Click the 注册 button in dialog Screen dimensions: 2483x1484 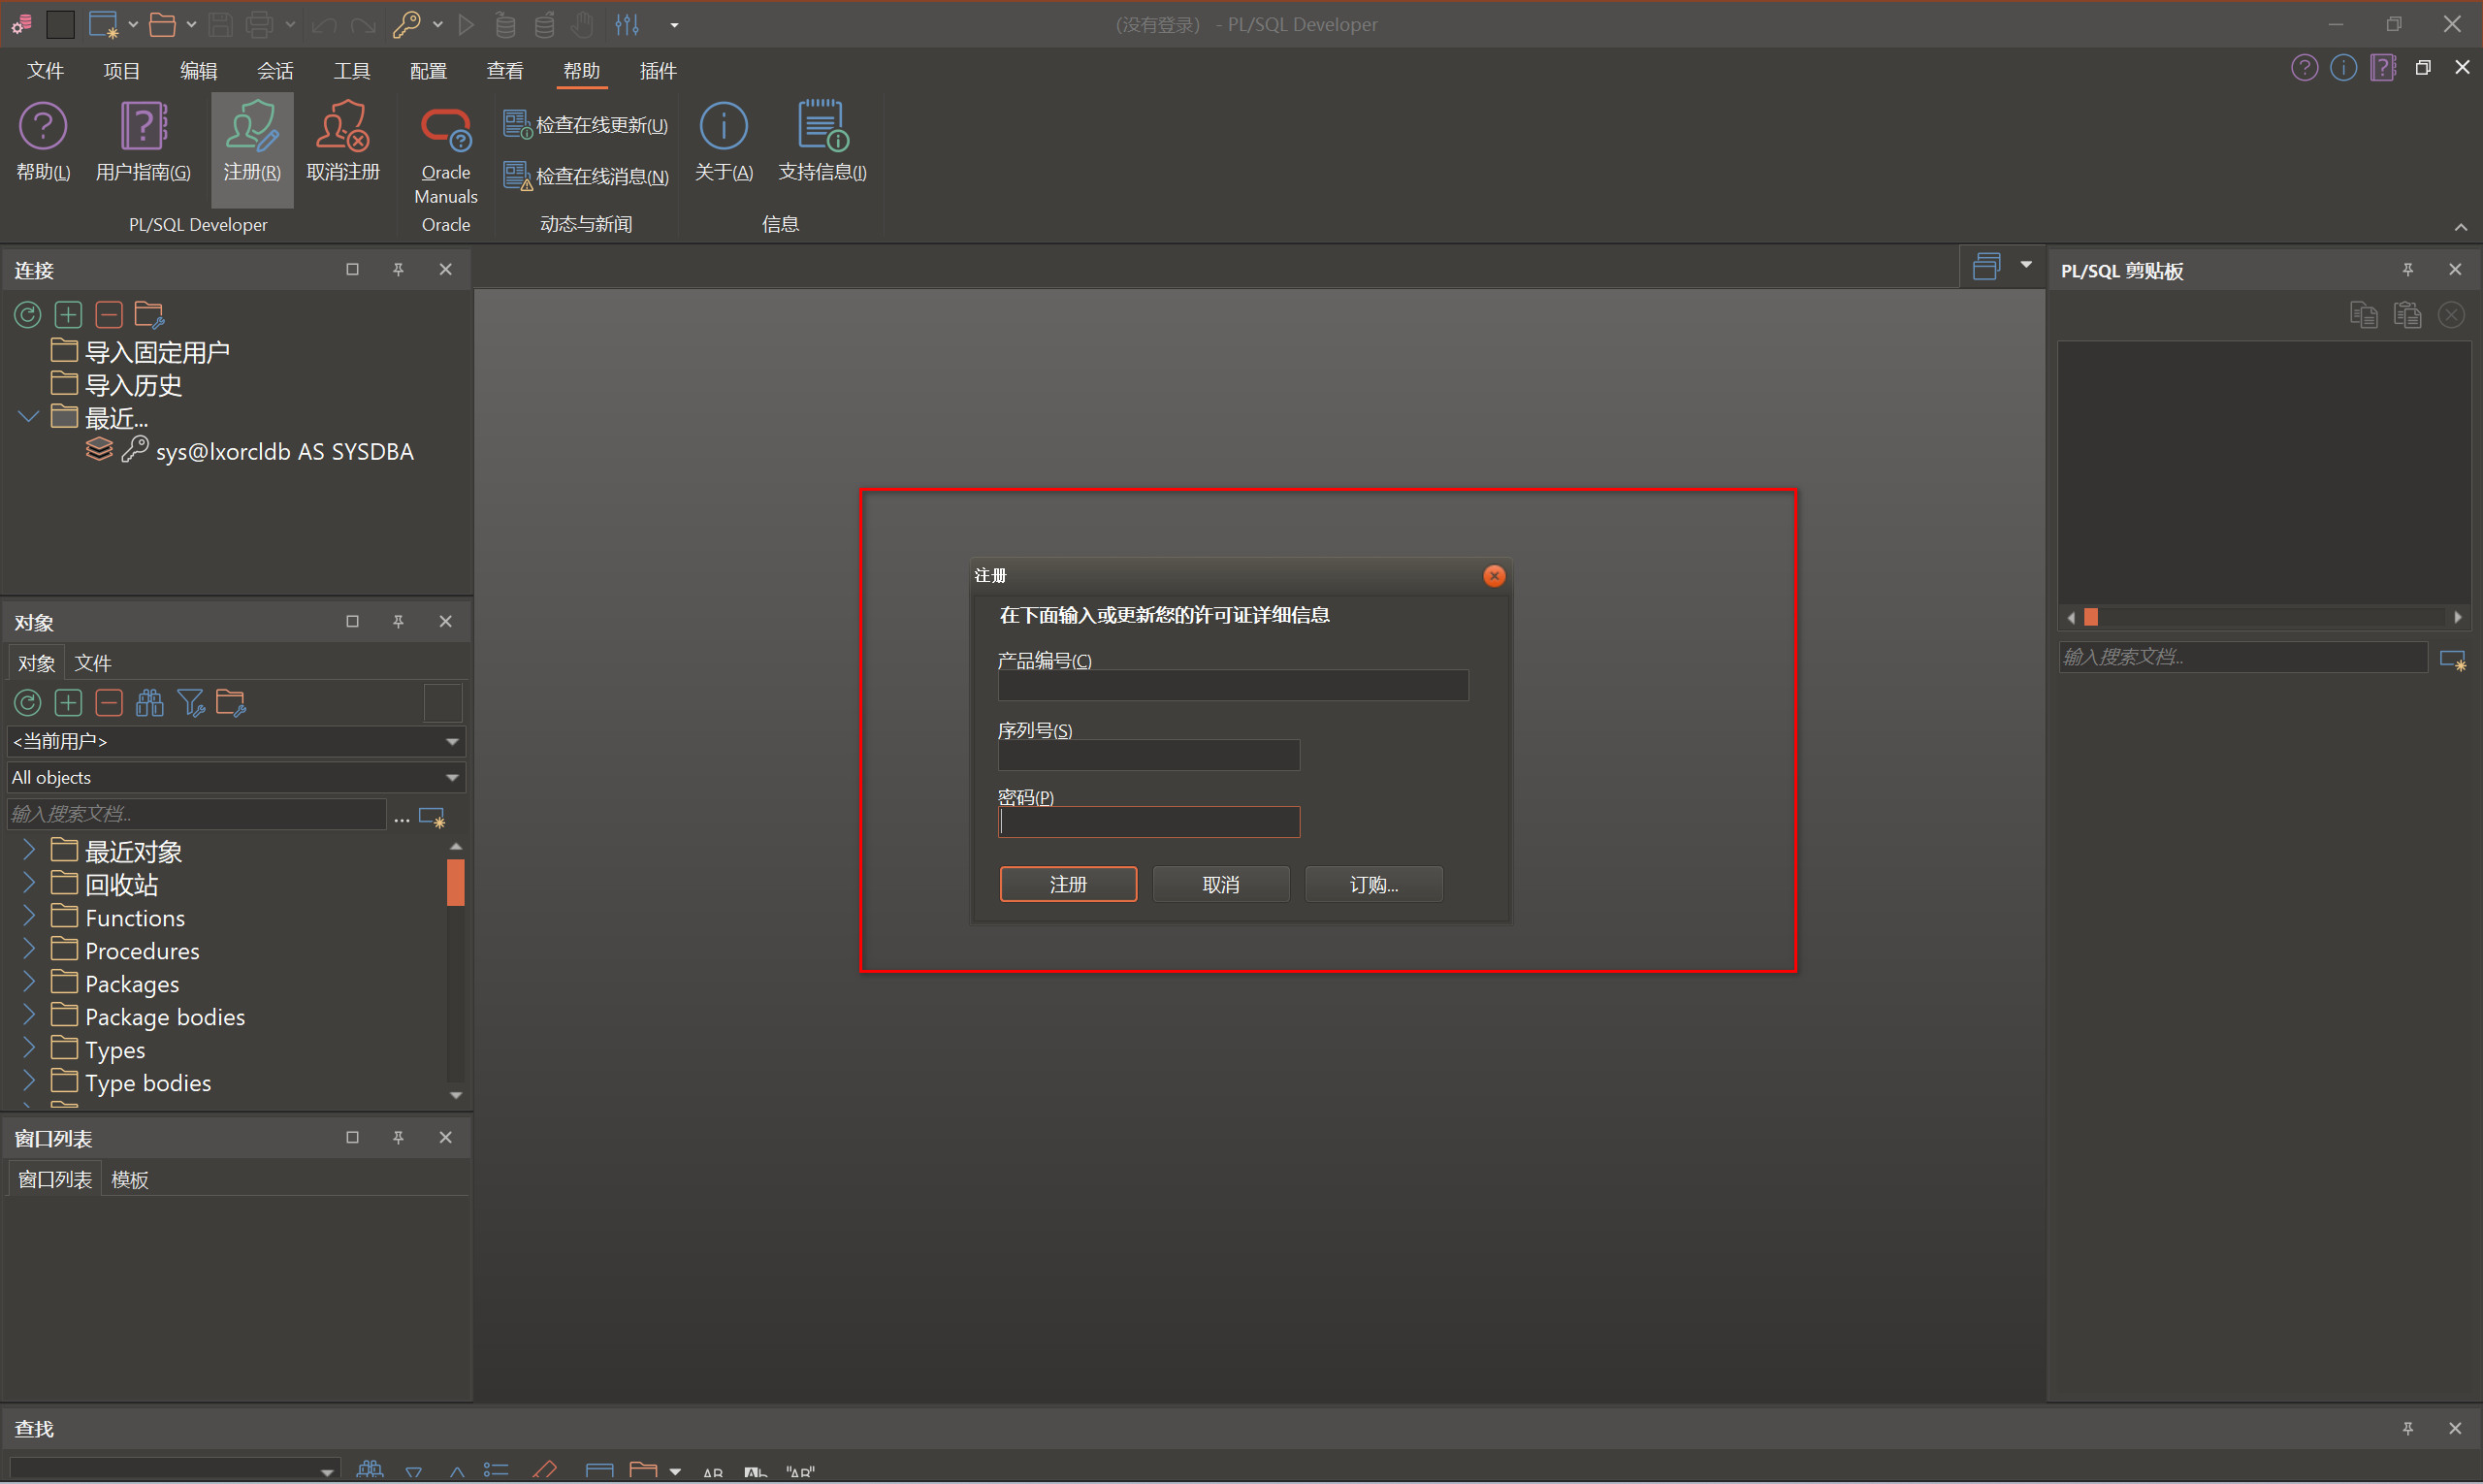pyautogui.click(x=1068, y=884)
